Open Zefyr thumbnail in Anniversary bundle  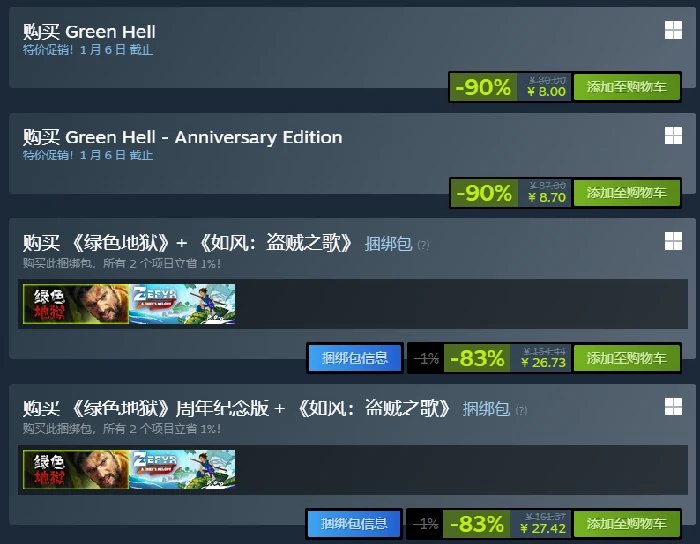tap(182, 469)
